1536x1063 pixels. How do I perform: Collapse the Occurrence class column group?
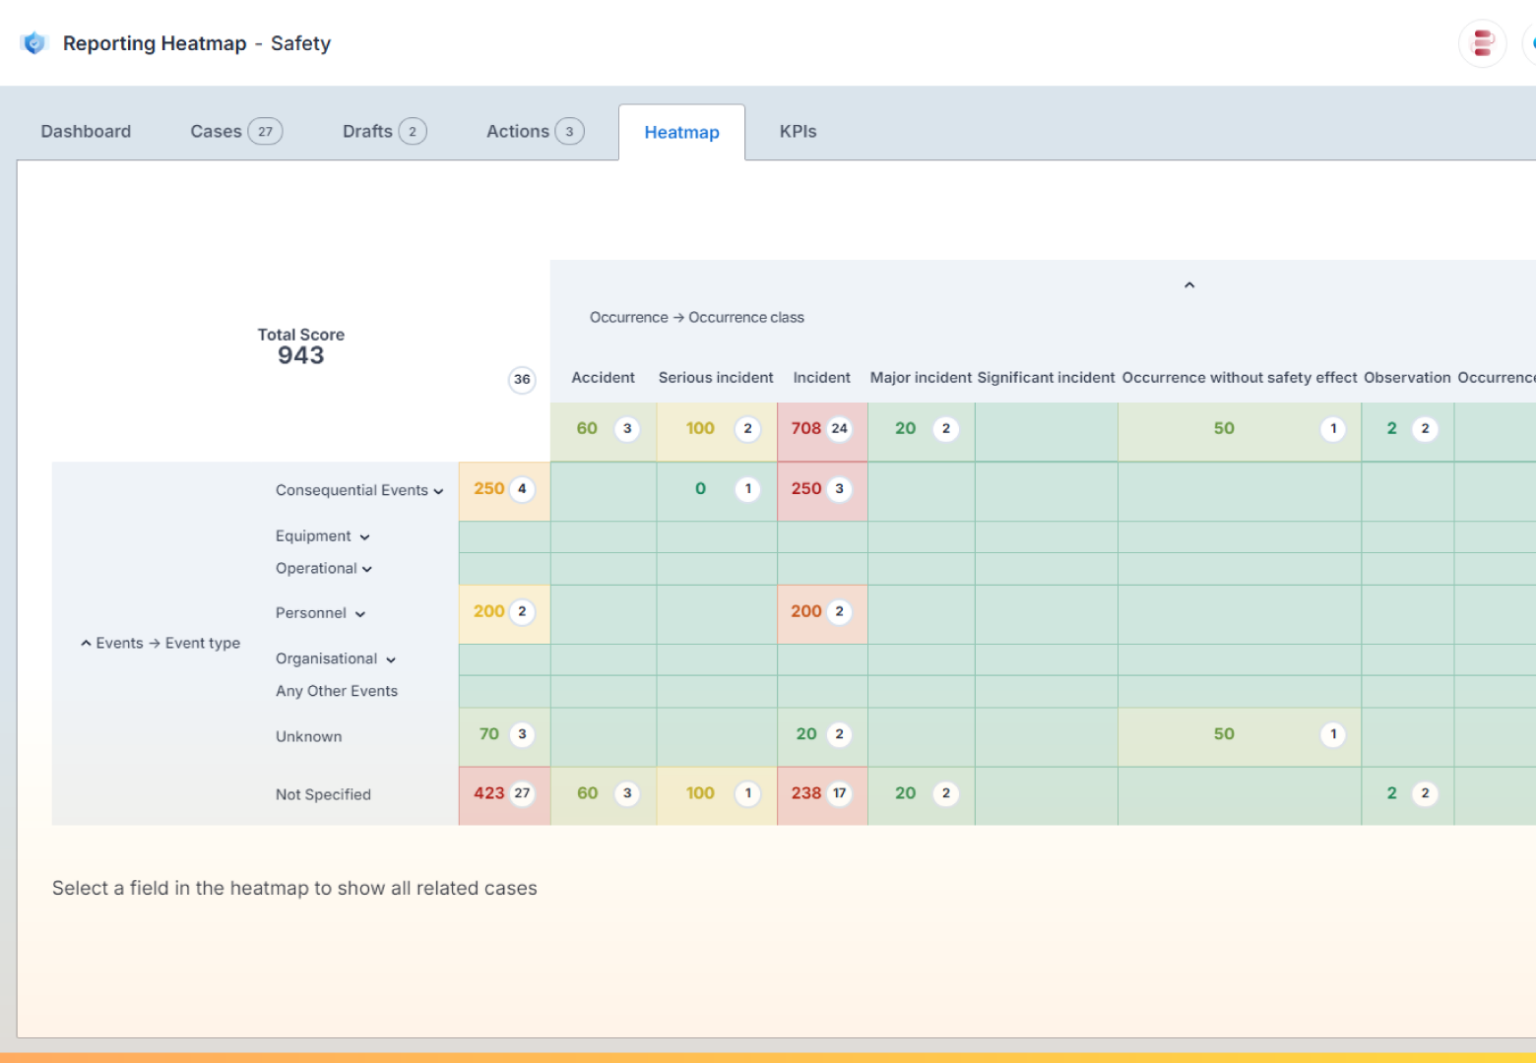coord(1189,285)
